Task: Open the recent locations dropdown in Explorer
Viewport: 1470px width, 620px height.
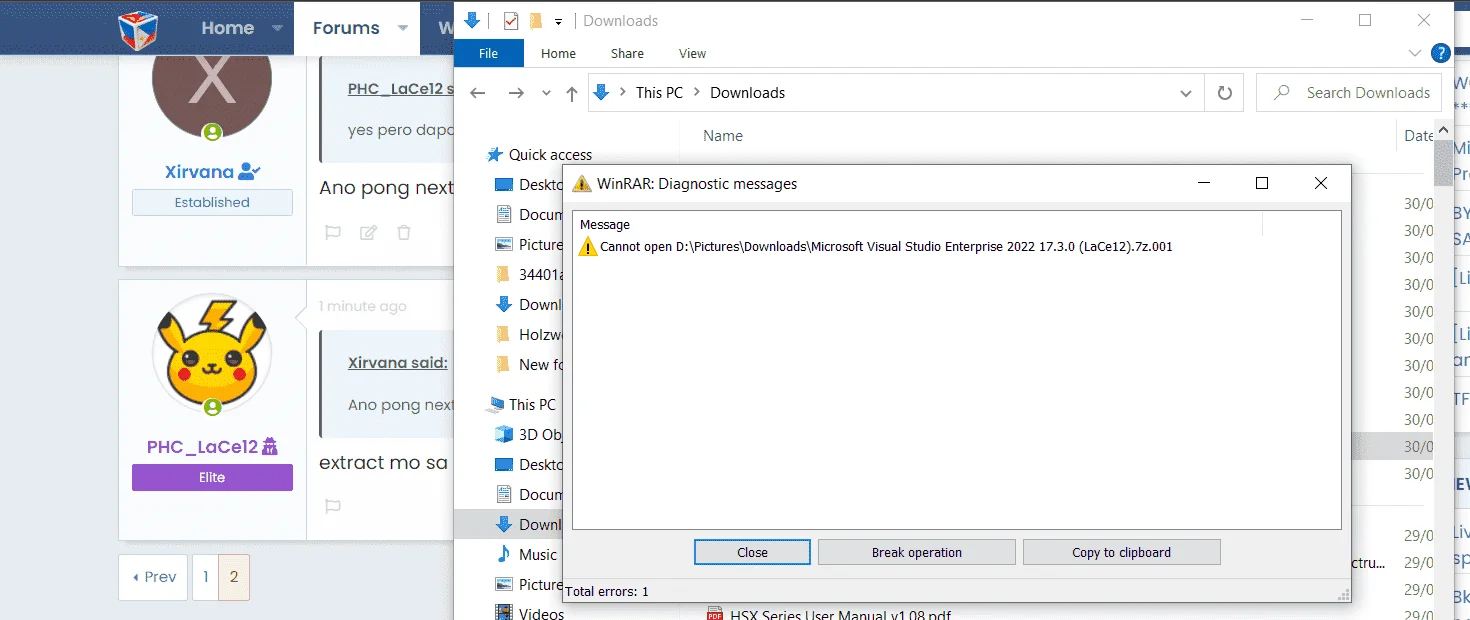Action: (x=546, y=93)
